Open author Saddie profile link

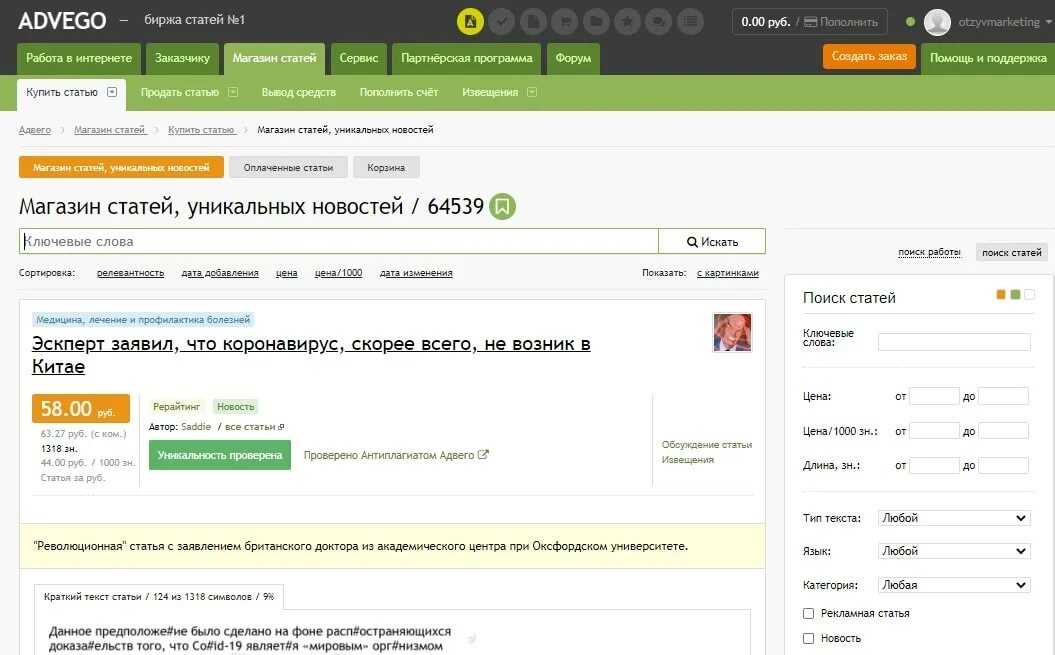196,427
